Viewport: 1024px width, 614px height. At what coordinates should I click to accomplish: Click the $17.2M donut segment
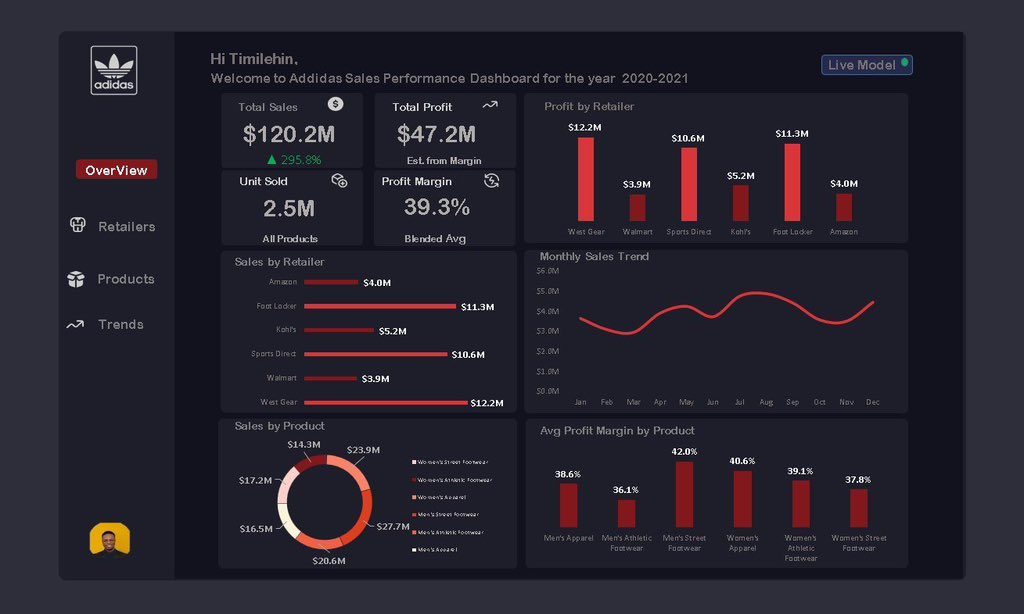click(x=286, y=485)
